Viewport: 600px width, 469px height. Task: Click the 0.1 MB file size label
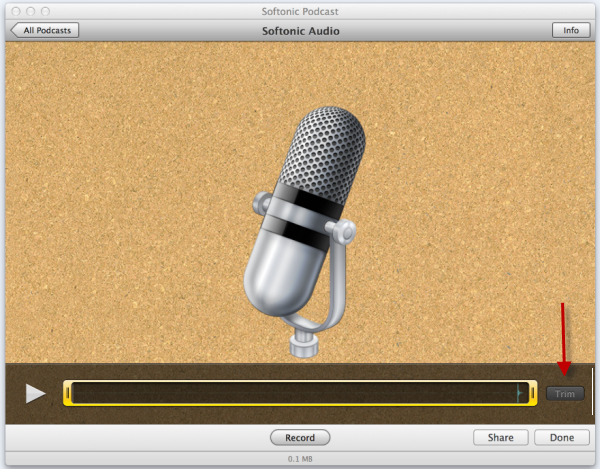click(301, 459)
